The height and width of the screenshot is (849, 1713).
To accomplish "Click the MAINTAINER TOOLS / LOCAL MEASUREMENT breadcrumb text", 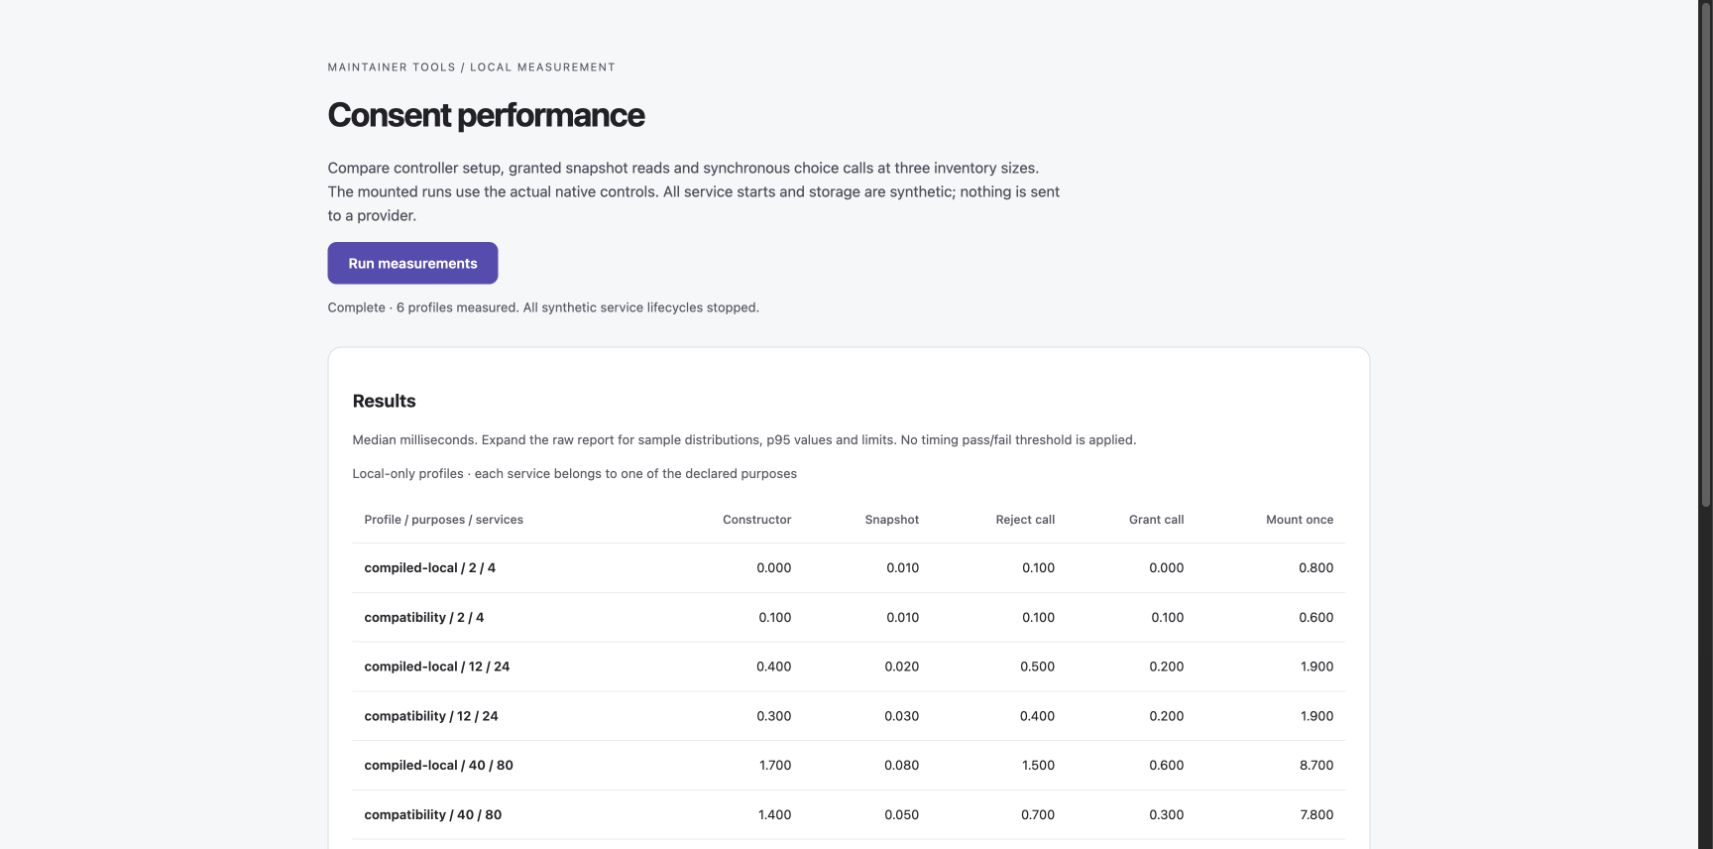I will point(471,67).
